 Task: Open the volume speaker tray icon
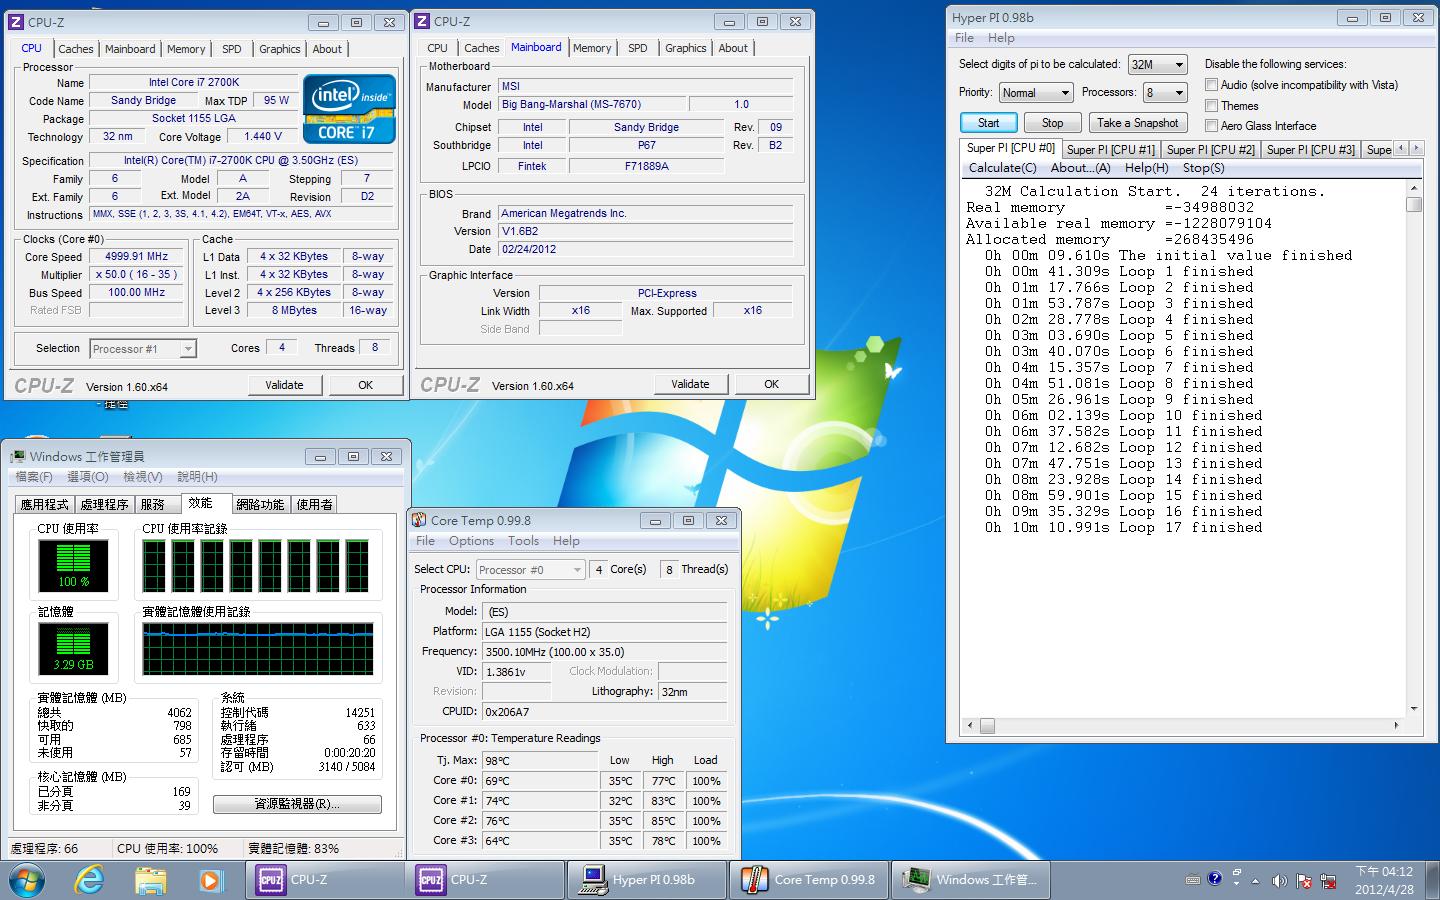coord(1279,881)
